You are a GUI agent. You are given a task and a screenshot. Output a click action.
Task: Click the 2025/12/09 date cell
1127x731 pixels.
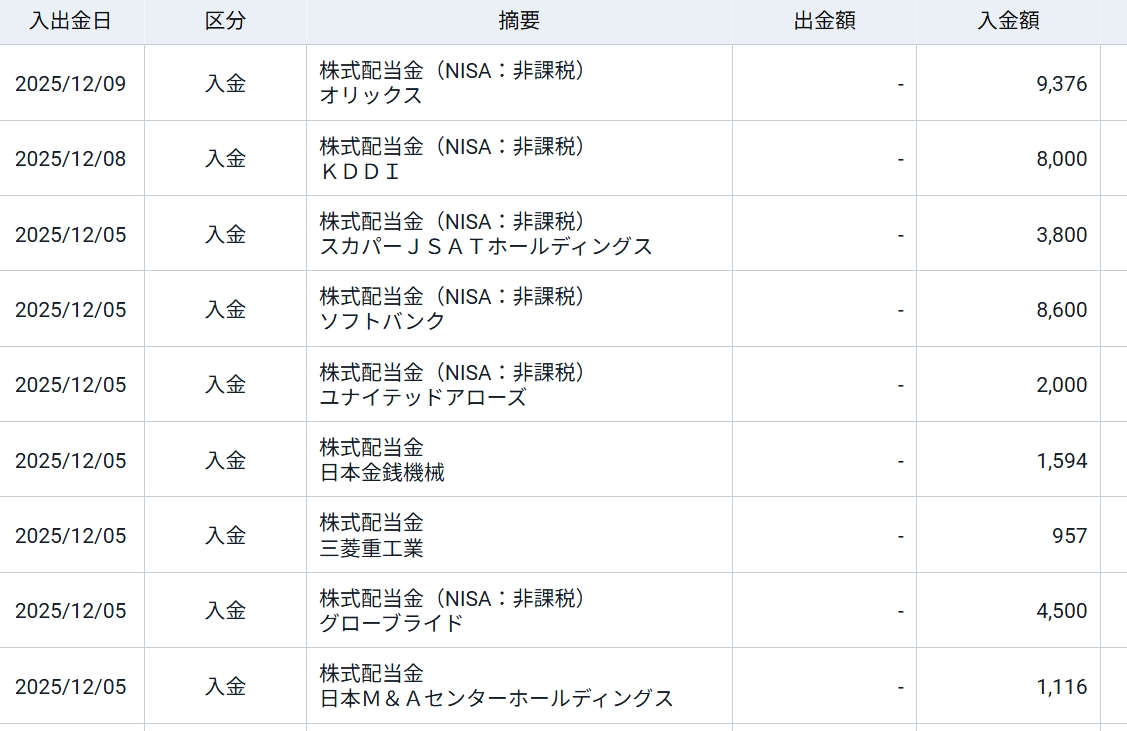[71, 84]
